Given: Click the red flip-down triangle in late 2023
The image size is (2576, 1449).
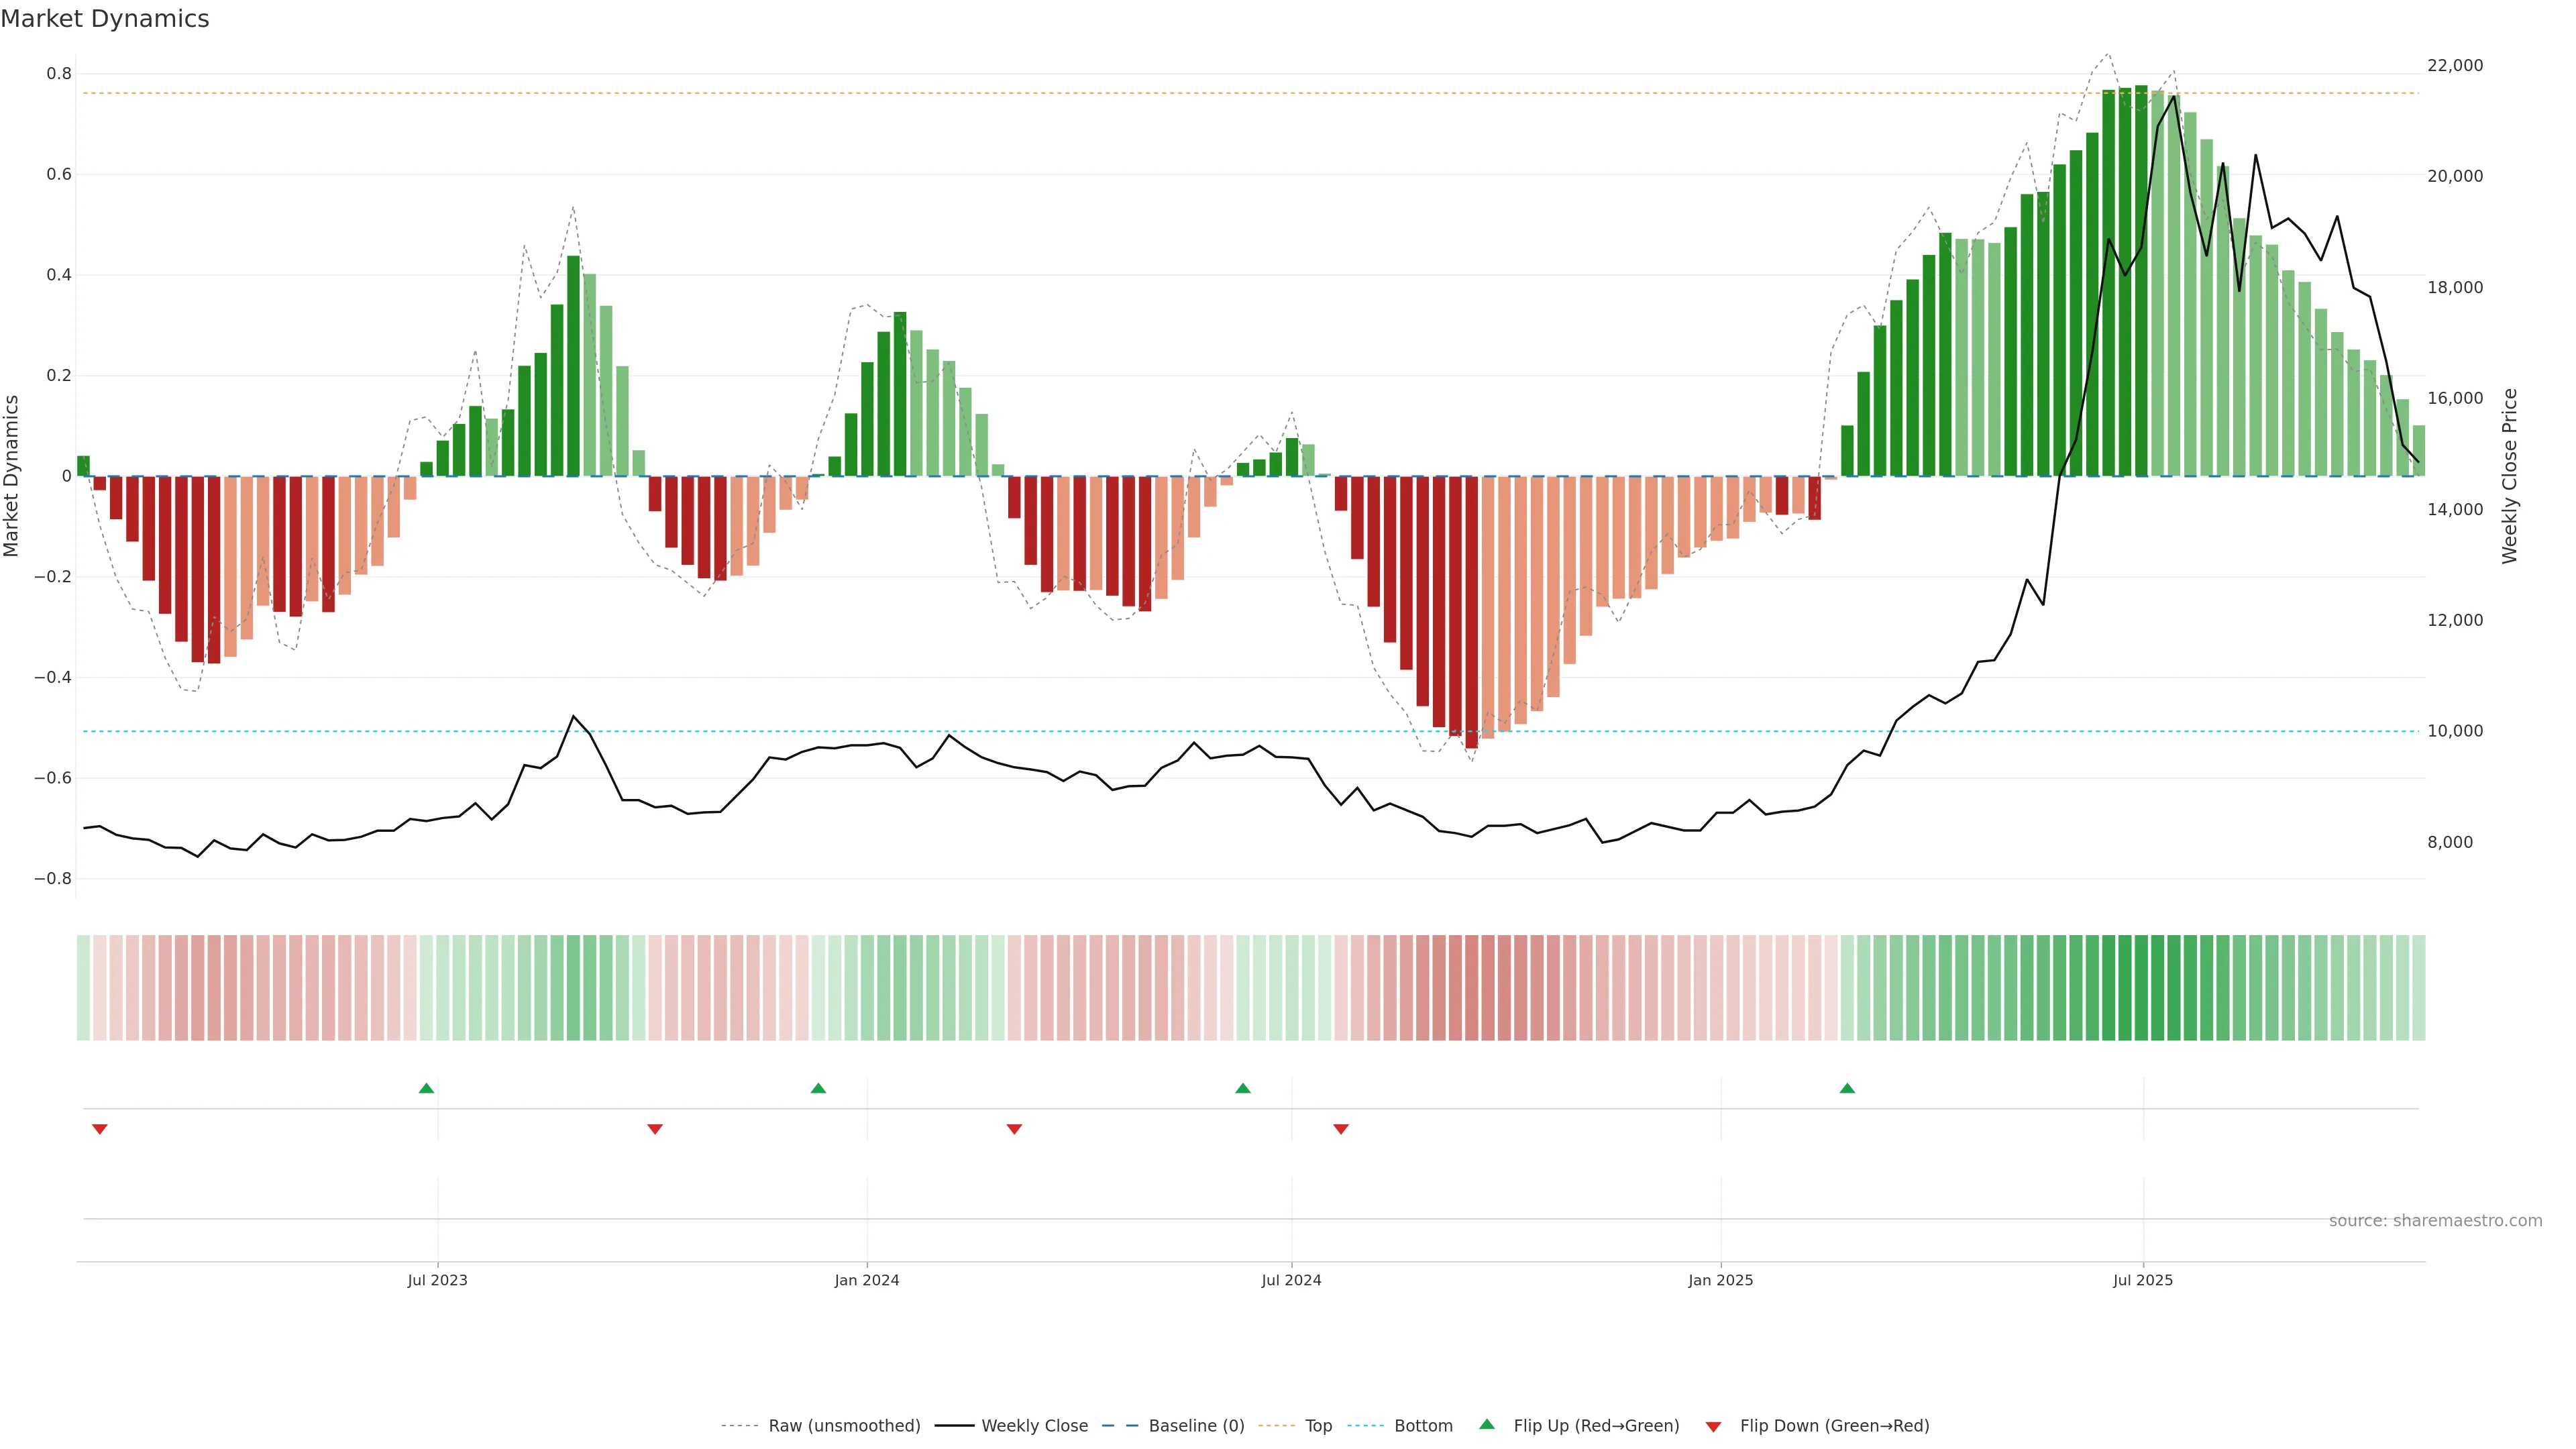Looking at the screenshot, I should point(655,1129).
